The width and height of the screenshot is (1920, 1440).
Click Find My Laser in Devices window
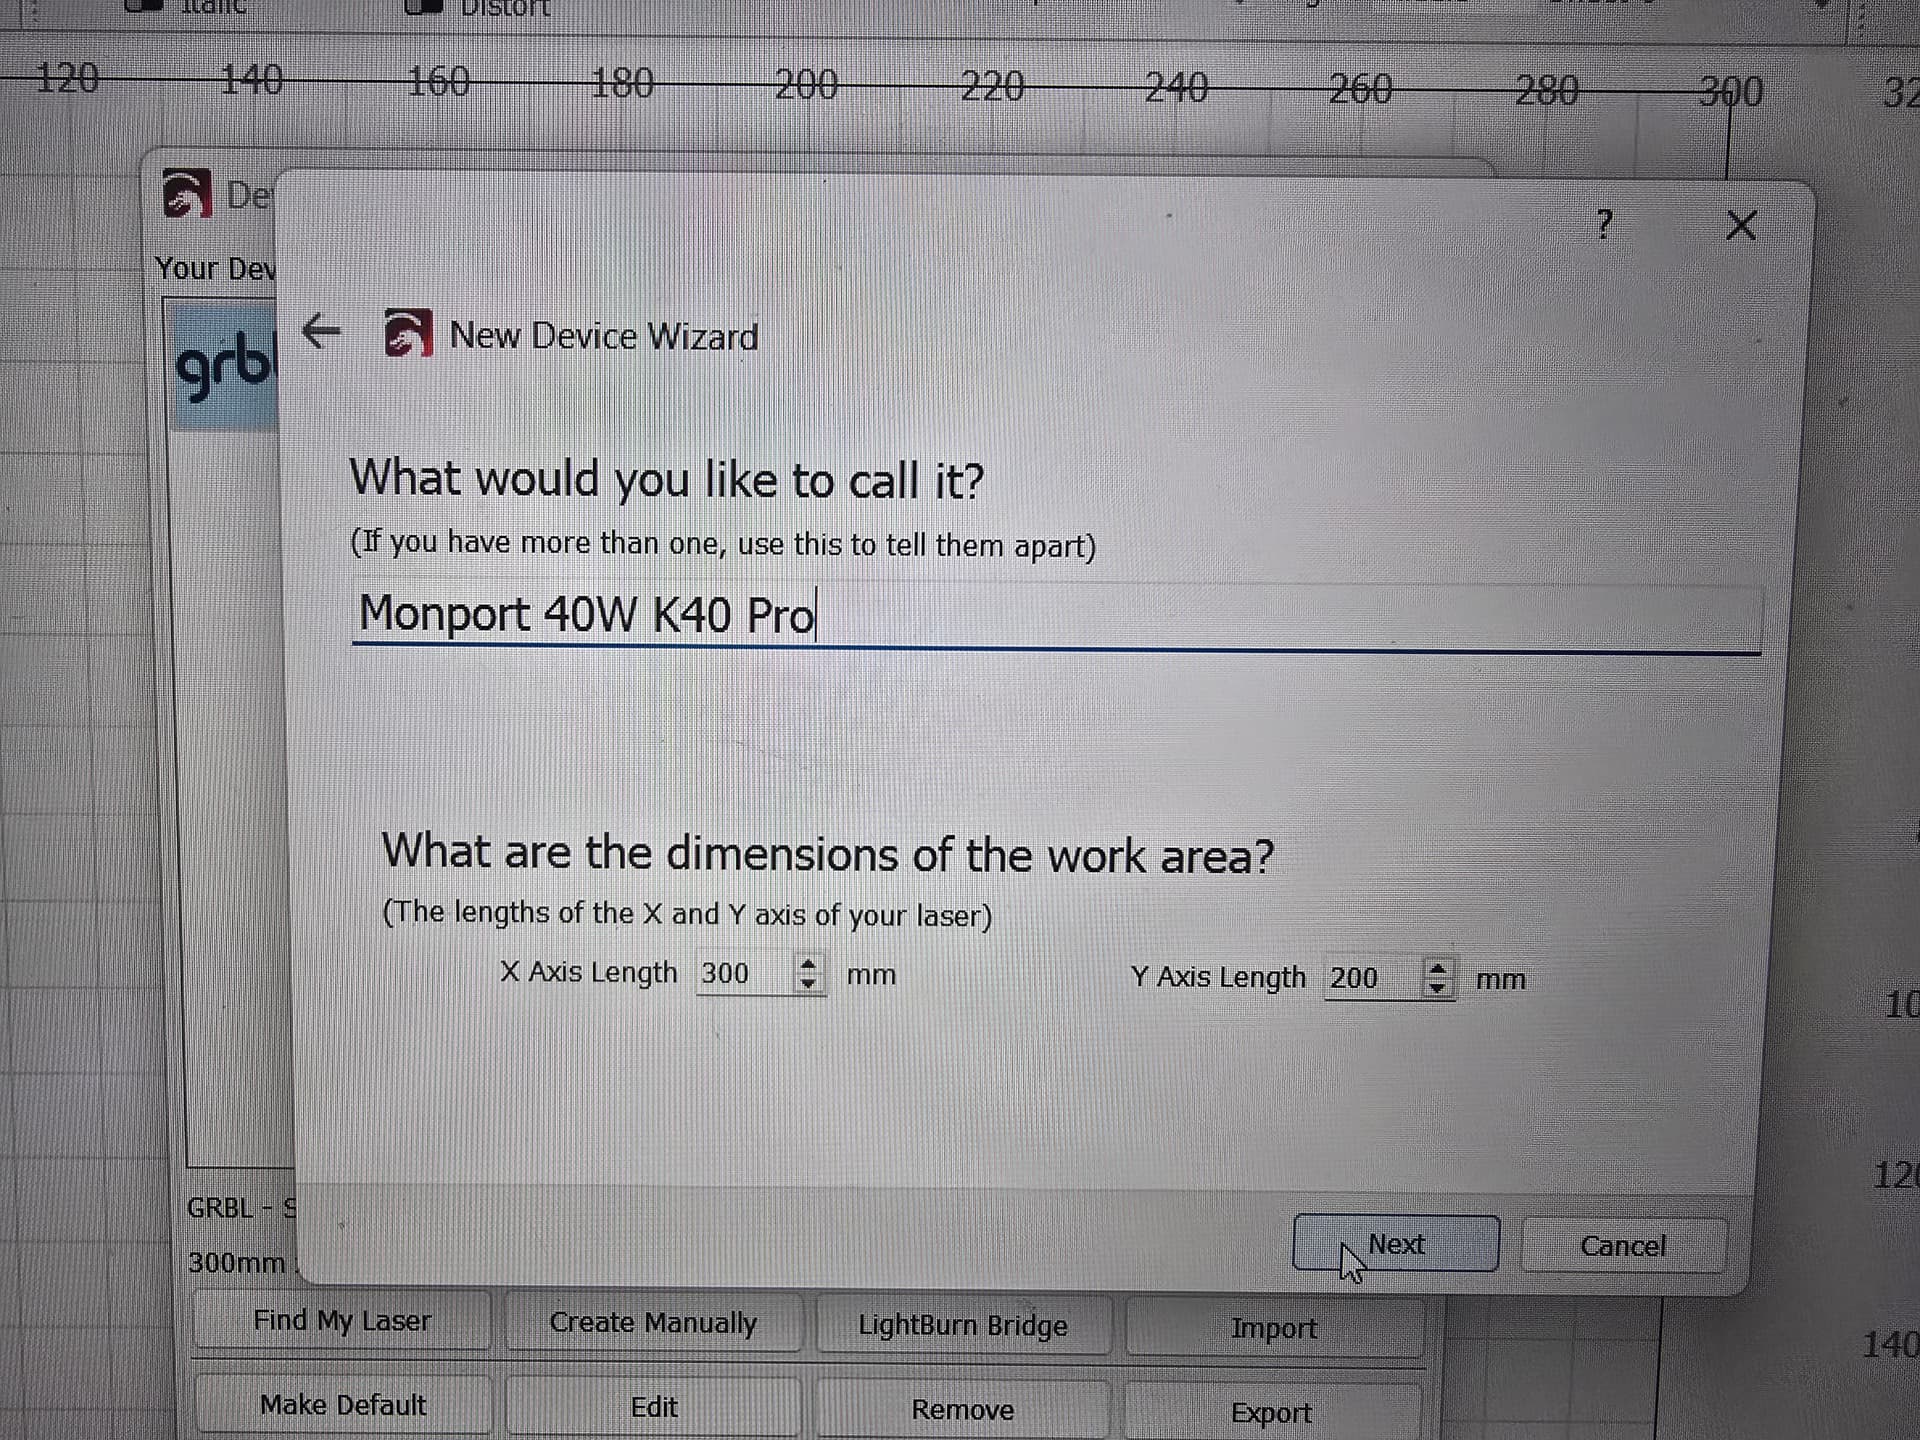[x=342, y=1321]
